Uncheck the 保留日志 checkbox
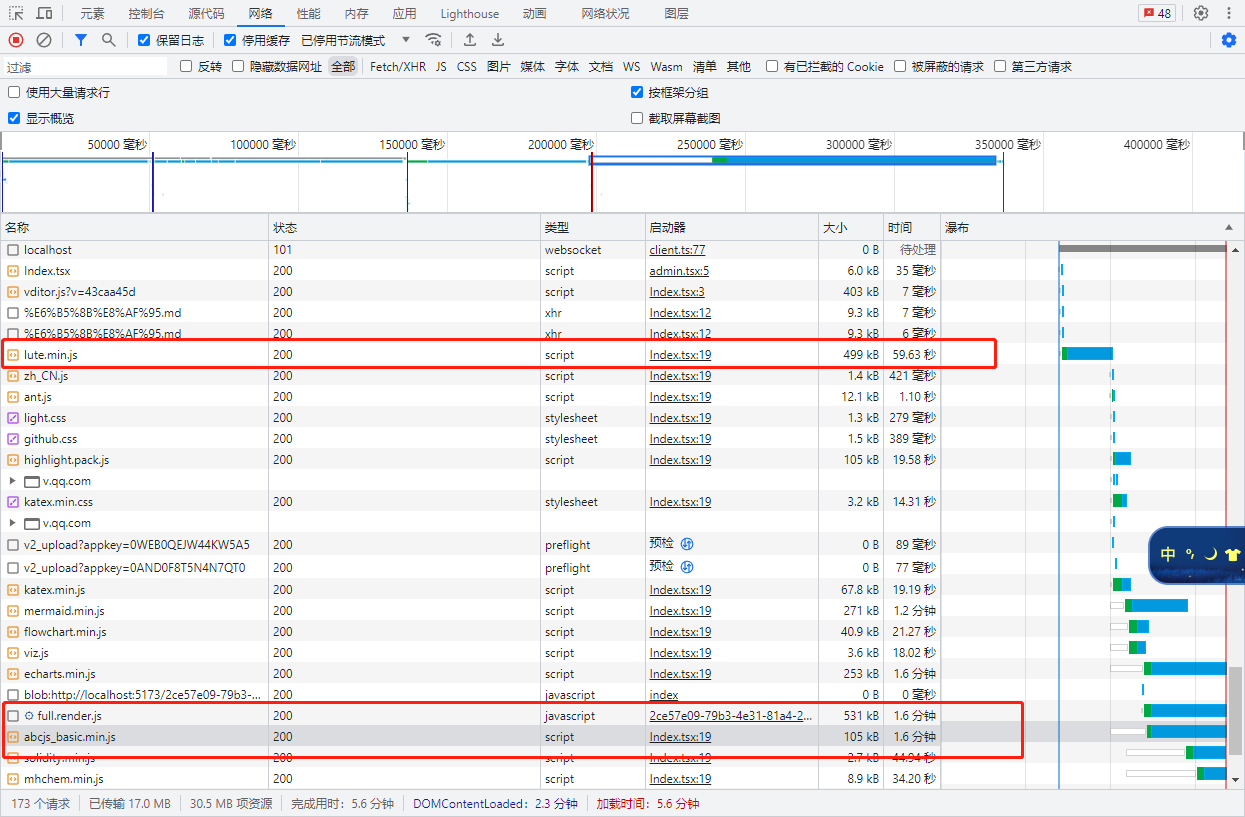 tap(144, 40)
